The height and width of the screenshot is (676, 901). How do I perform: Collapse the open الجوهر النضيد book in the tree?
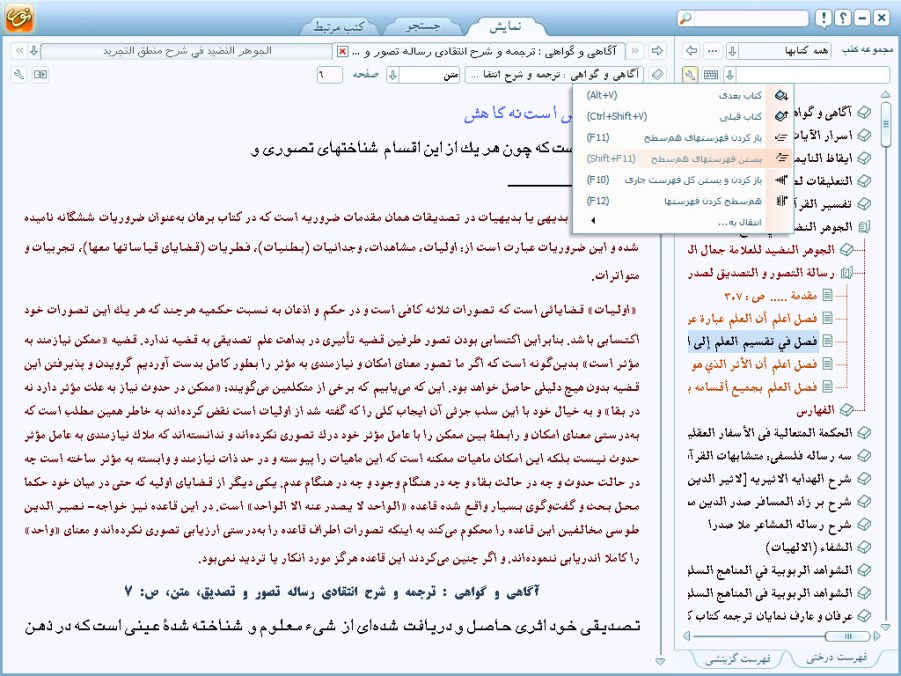pyautogui.click(x=864, y=227)
